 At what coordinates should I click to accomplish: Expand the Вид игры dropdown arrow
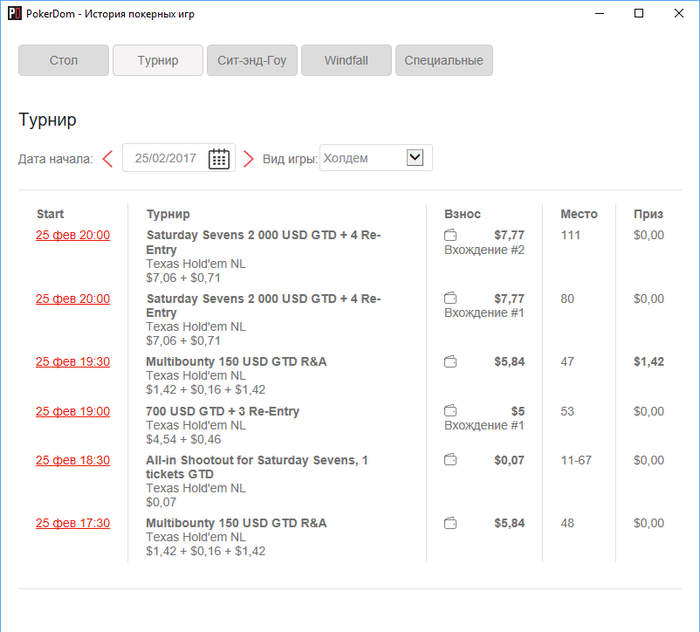coord(415,157)
